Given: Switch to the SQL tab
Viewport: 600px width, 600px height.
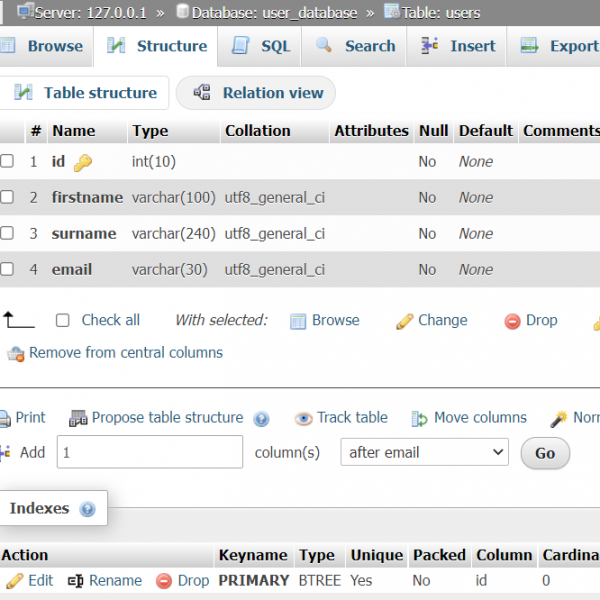Looking at the screenshot, I should 261,46.
